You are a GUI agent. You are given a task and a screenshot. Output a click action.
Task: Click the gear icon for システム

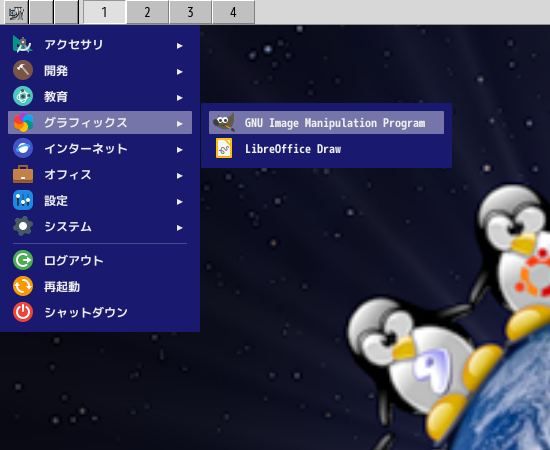click(23, 226)
